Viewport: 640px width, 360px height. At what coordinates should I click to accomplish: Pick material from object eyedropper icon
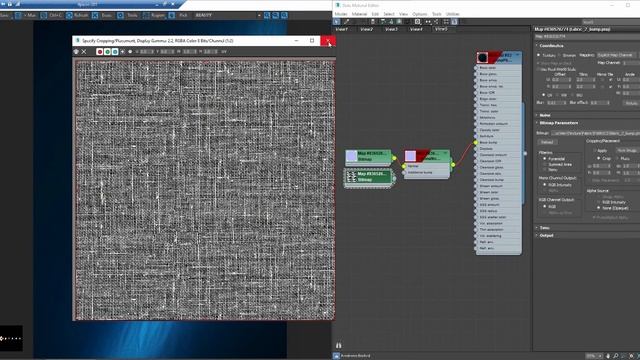(x=347, y=22)
